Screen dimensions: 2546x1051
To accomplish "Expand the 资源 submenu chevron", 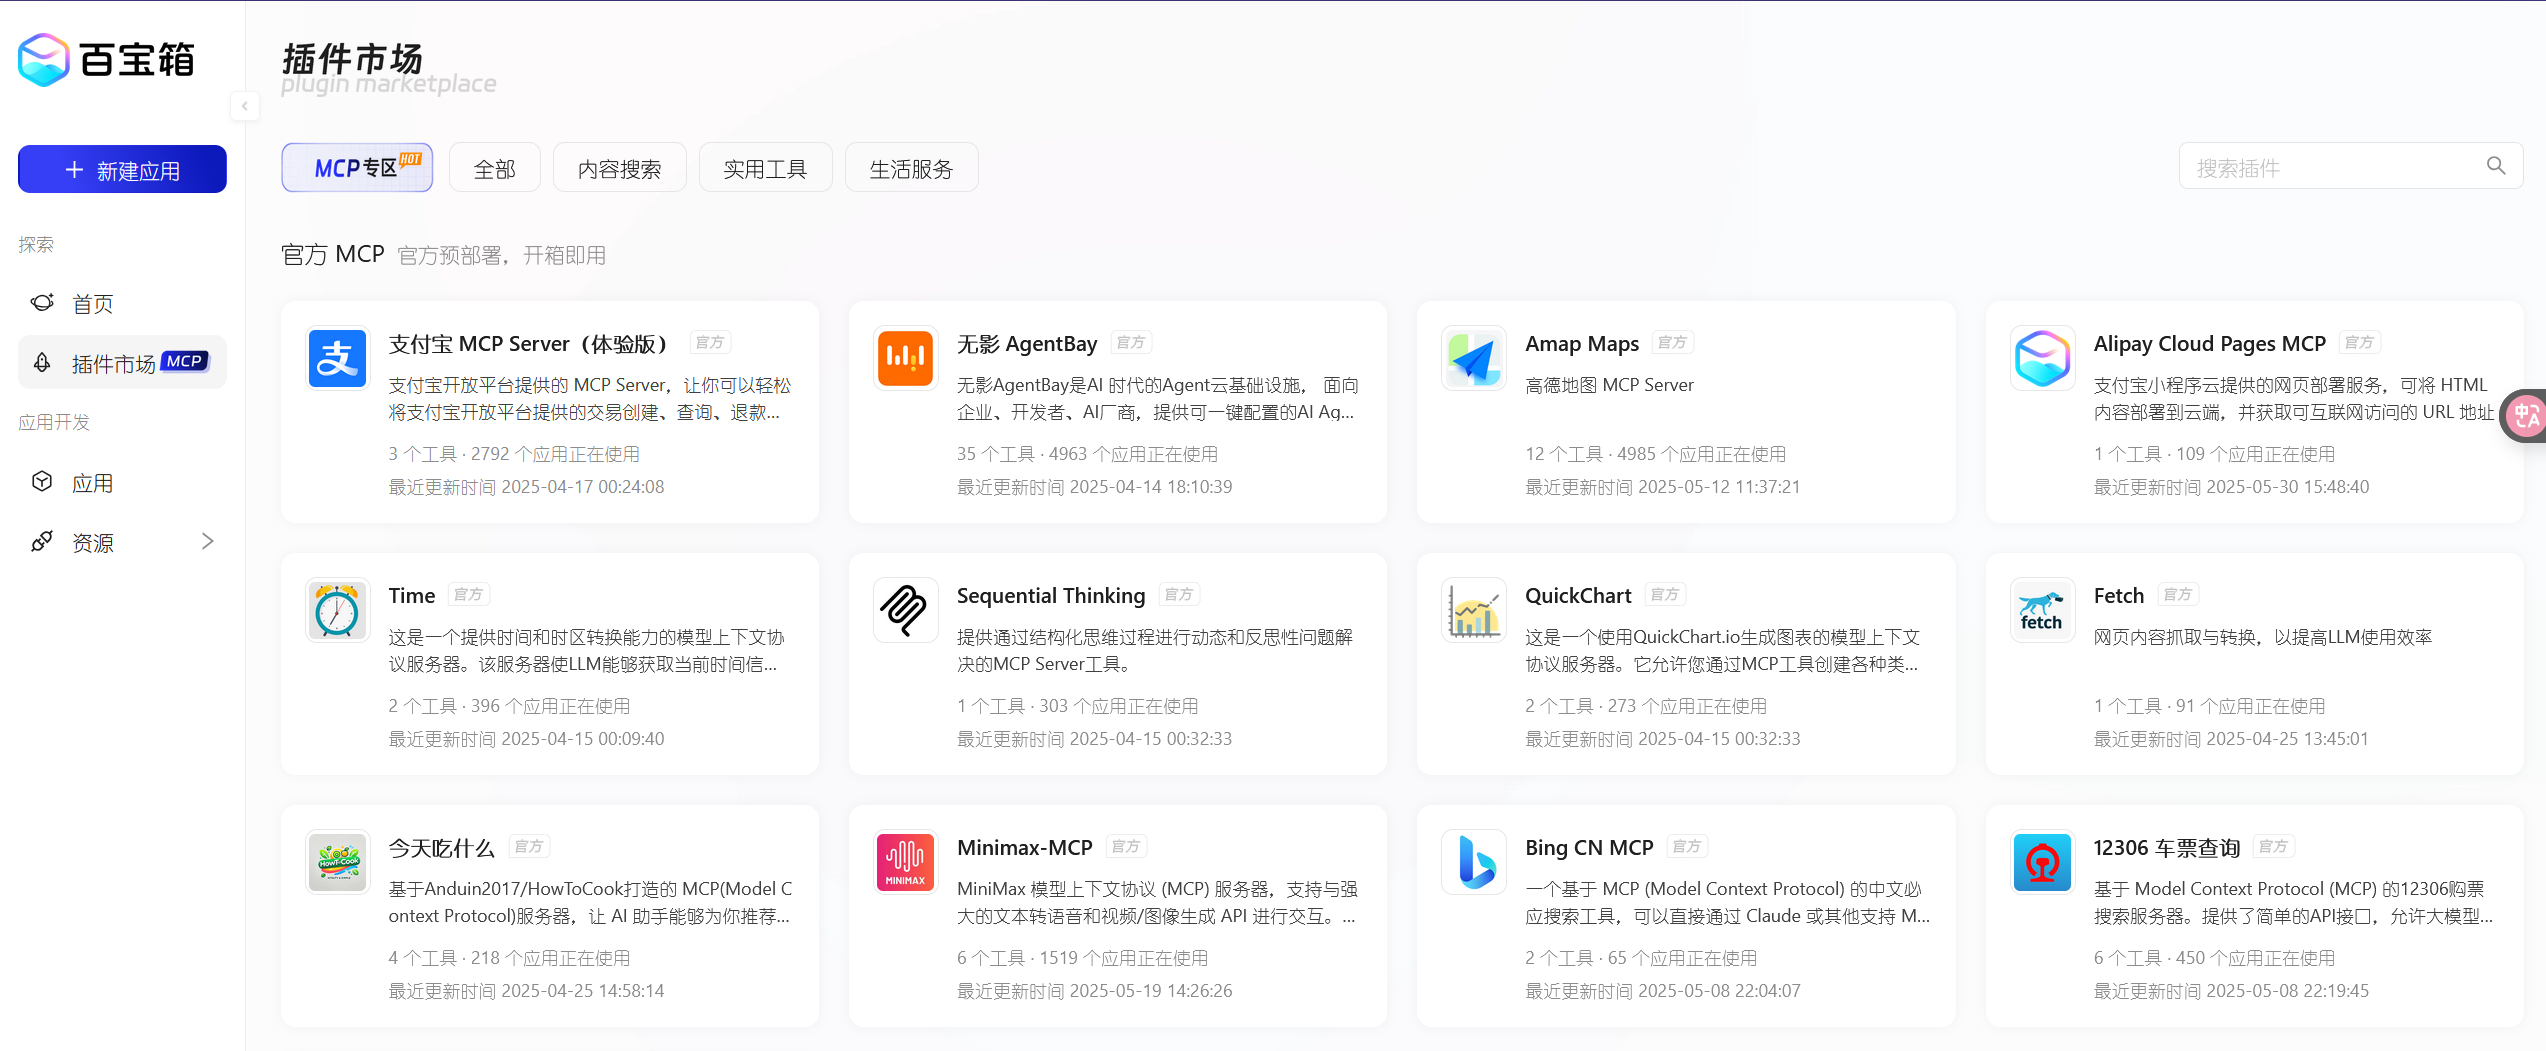I will tap(207, 542).
